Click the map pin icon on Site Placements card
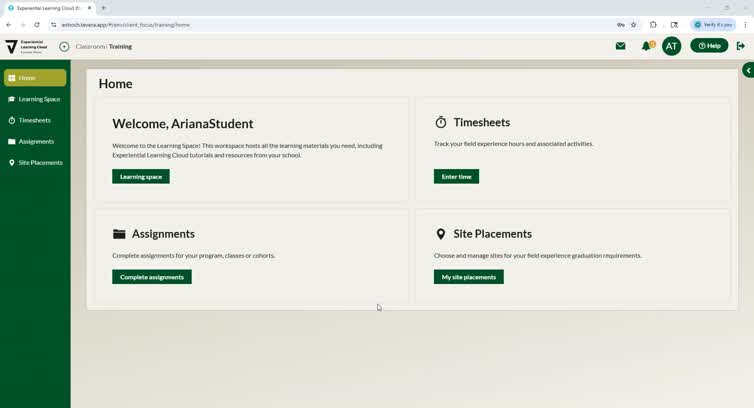 [x=440, y=234]
